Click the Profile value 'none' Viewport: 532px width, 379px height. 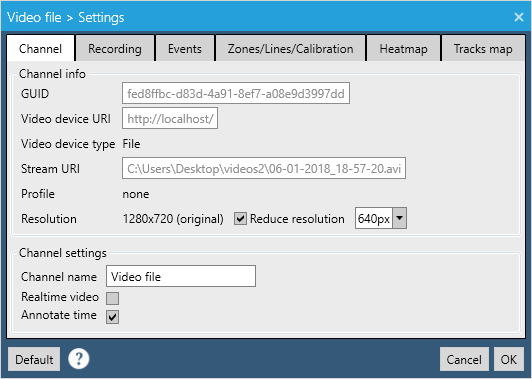(x=136, y=194)
